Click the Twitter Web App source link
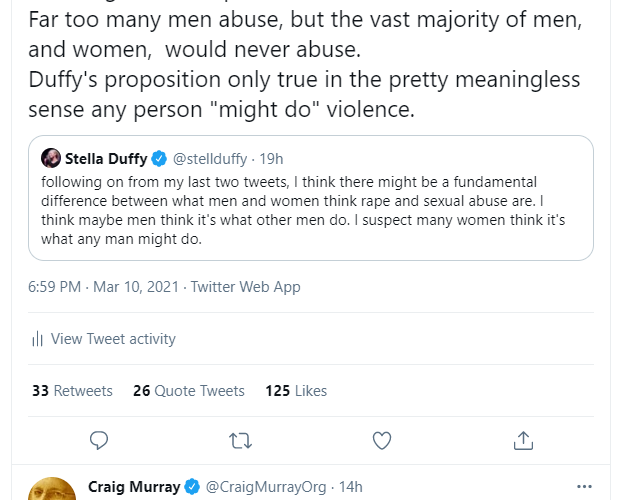This screenshot has height=500, width=630. tap(245, 287)
